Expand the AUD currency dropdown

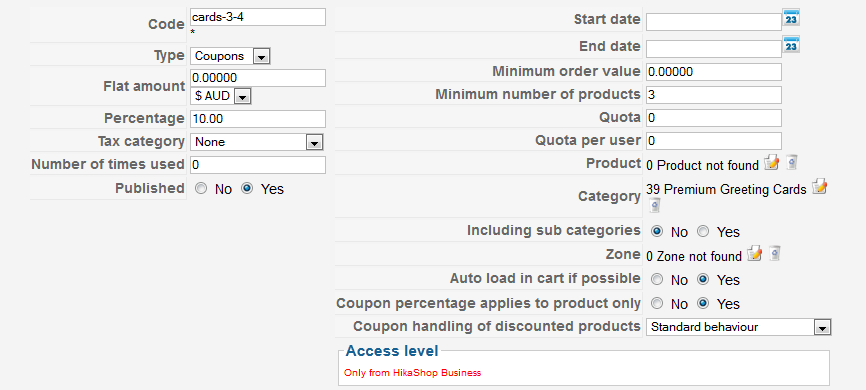(221, 97)
